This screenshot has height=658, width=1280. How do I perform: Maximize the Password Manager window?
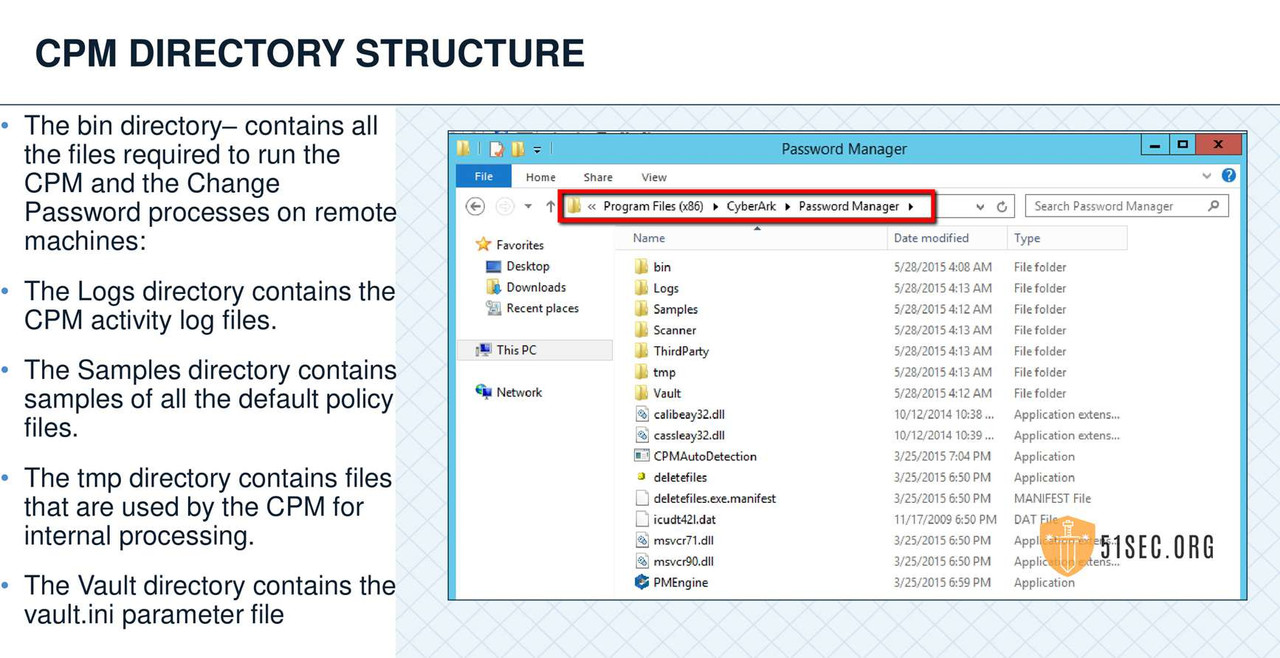pos(1182,145)
